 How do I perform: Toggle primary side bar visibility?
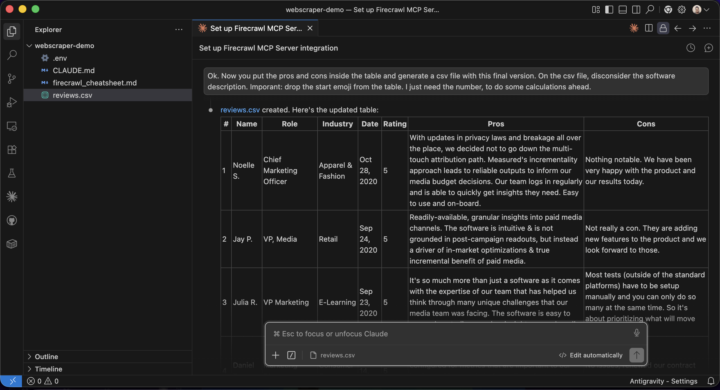click(609, 9)
